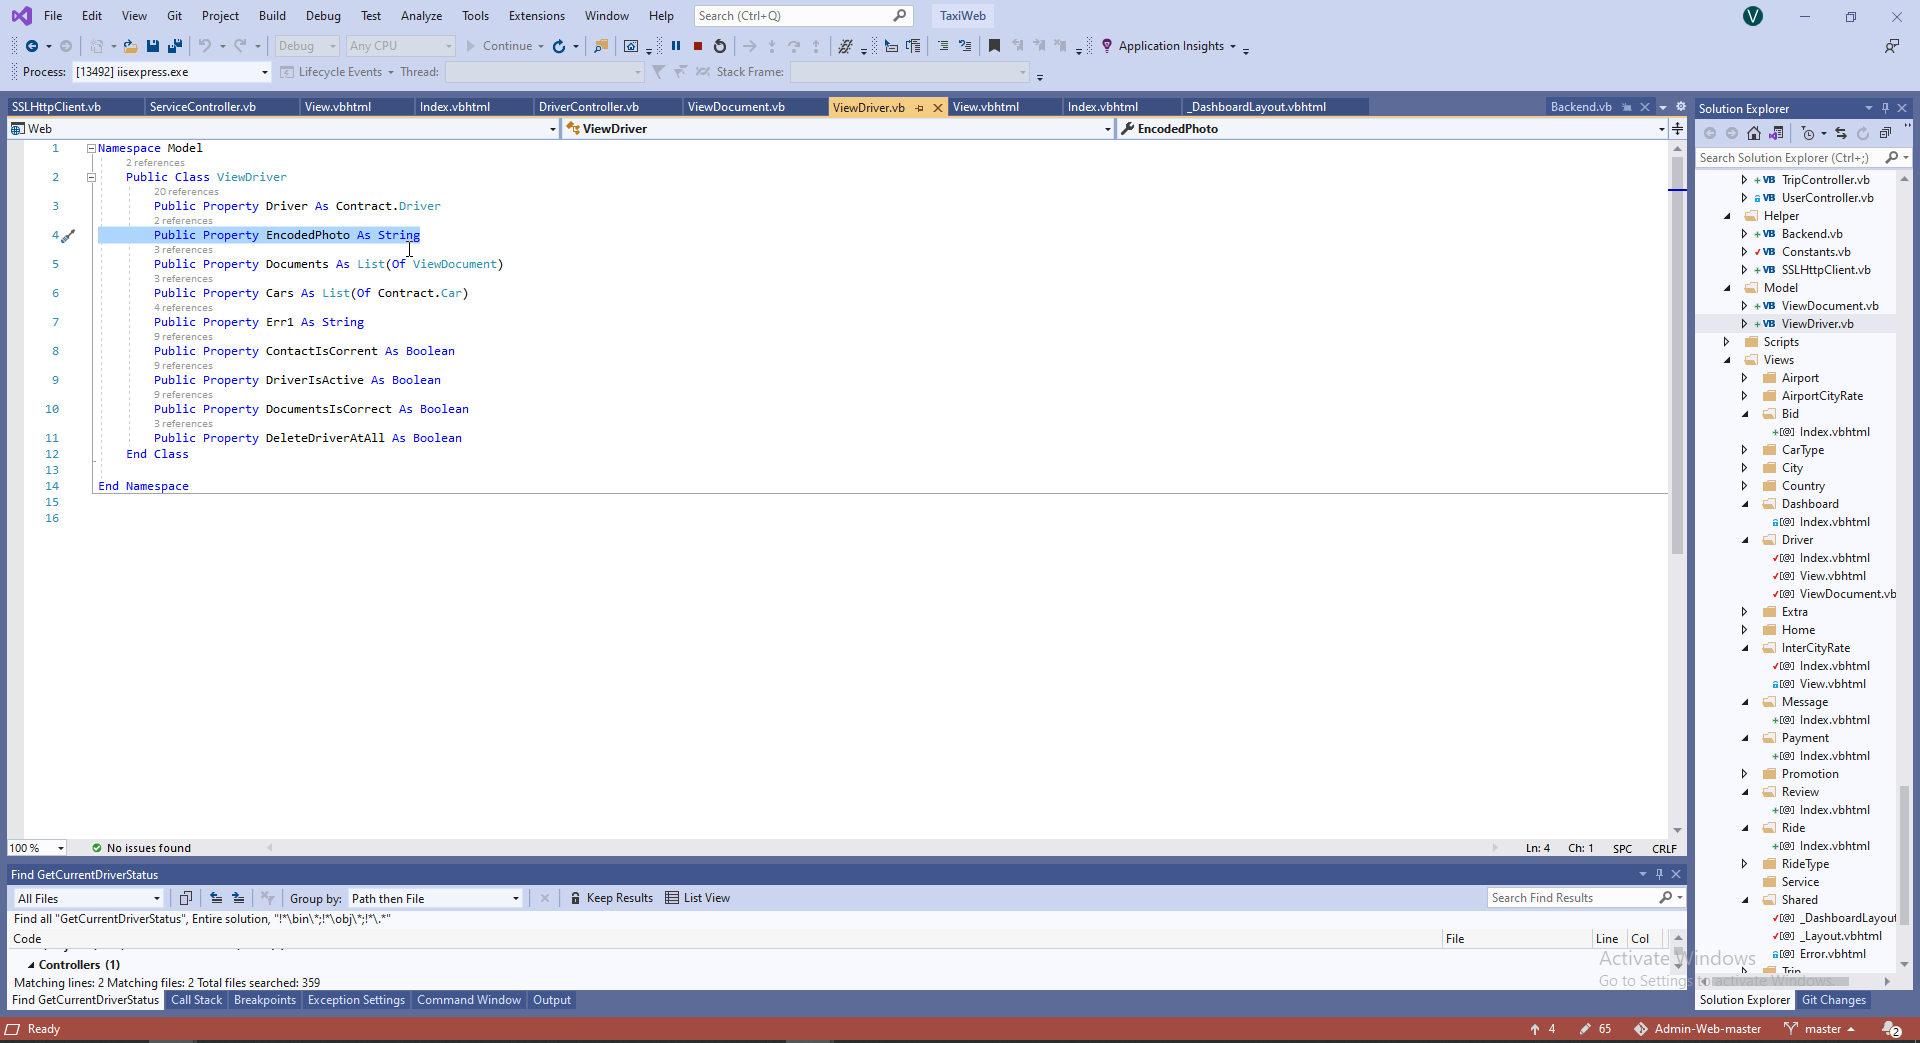Collapse All in Solution Explorer toolbar

point(1885,133)
